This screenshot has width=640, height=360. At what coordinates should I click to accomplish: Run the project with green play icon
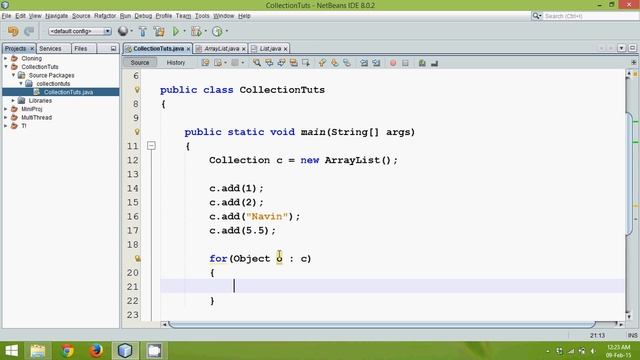point(176,31)
